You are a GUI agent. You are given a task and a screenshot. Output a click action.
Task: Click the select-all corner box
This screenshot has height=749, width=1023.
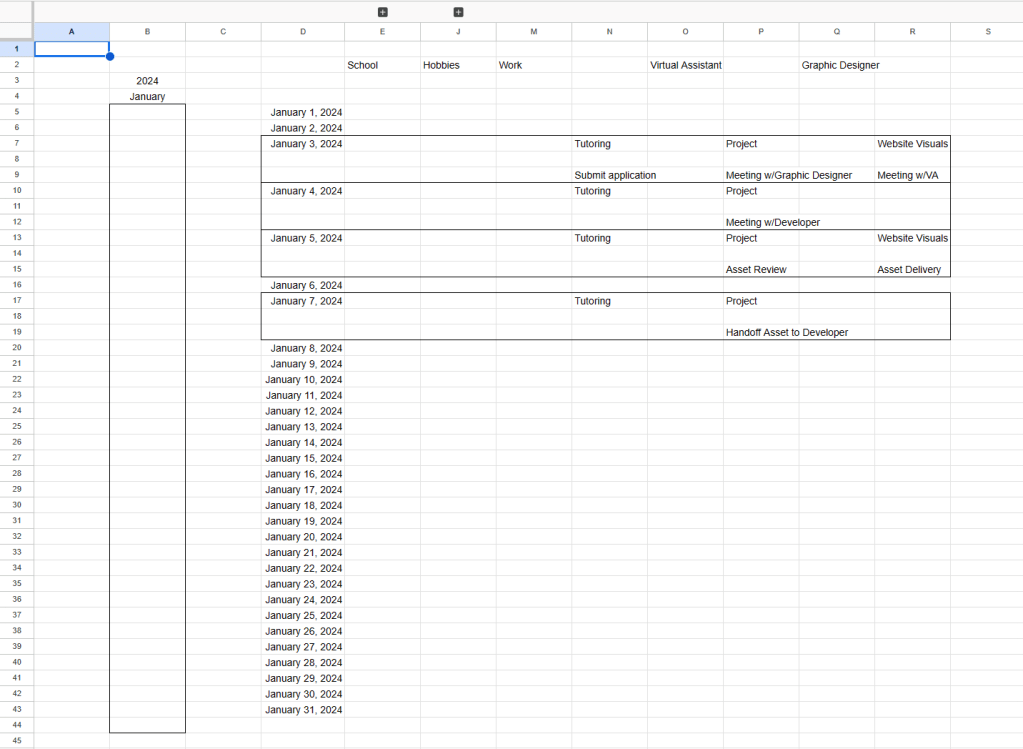pyautogui.click(x=17, y=32)
